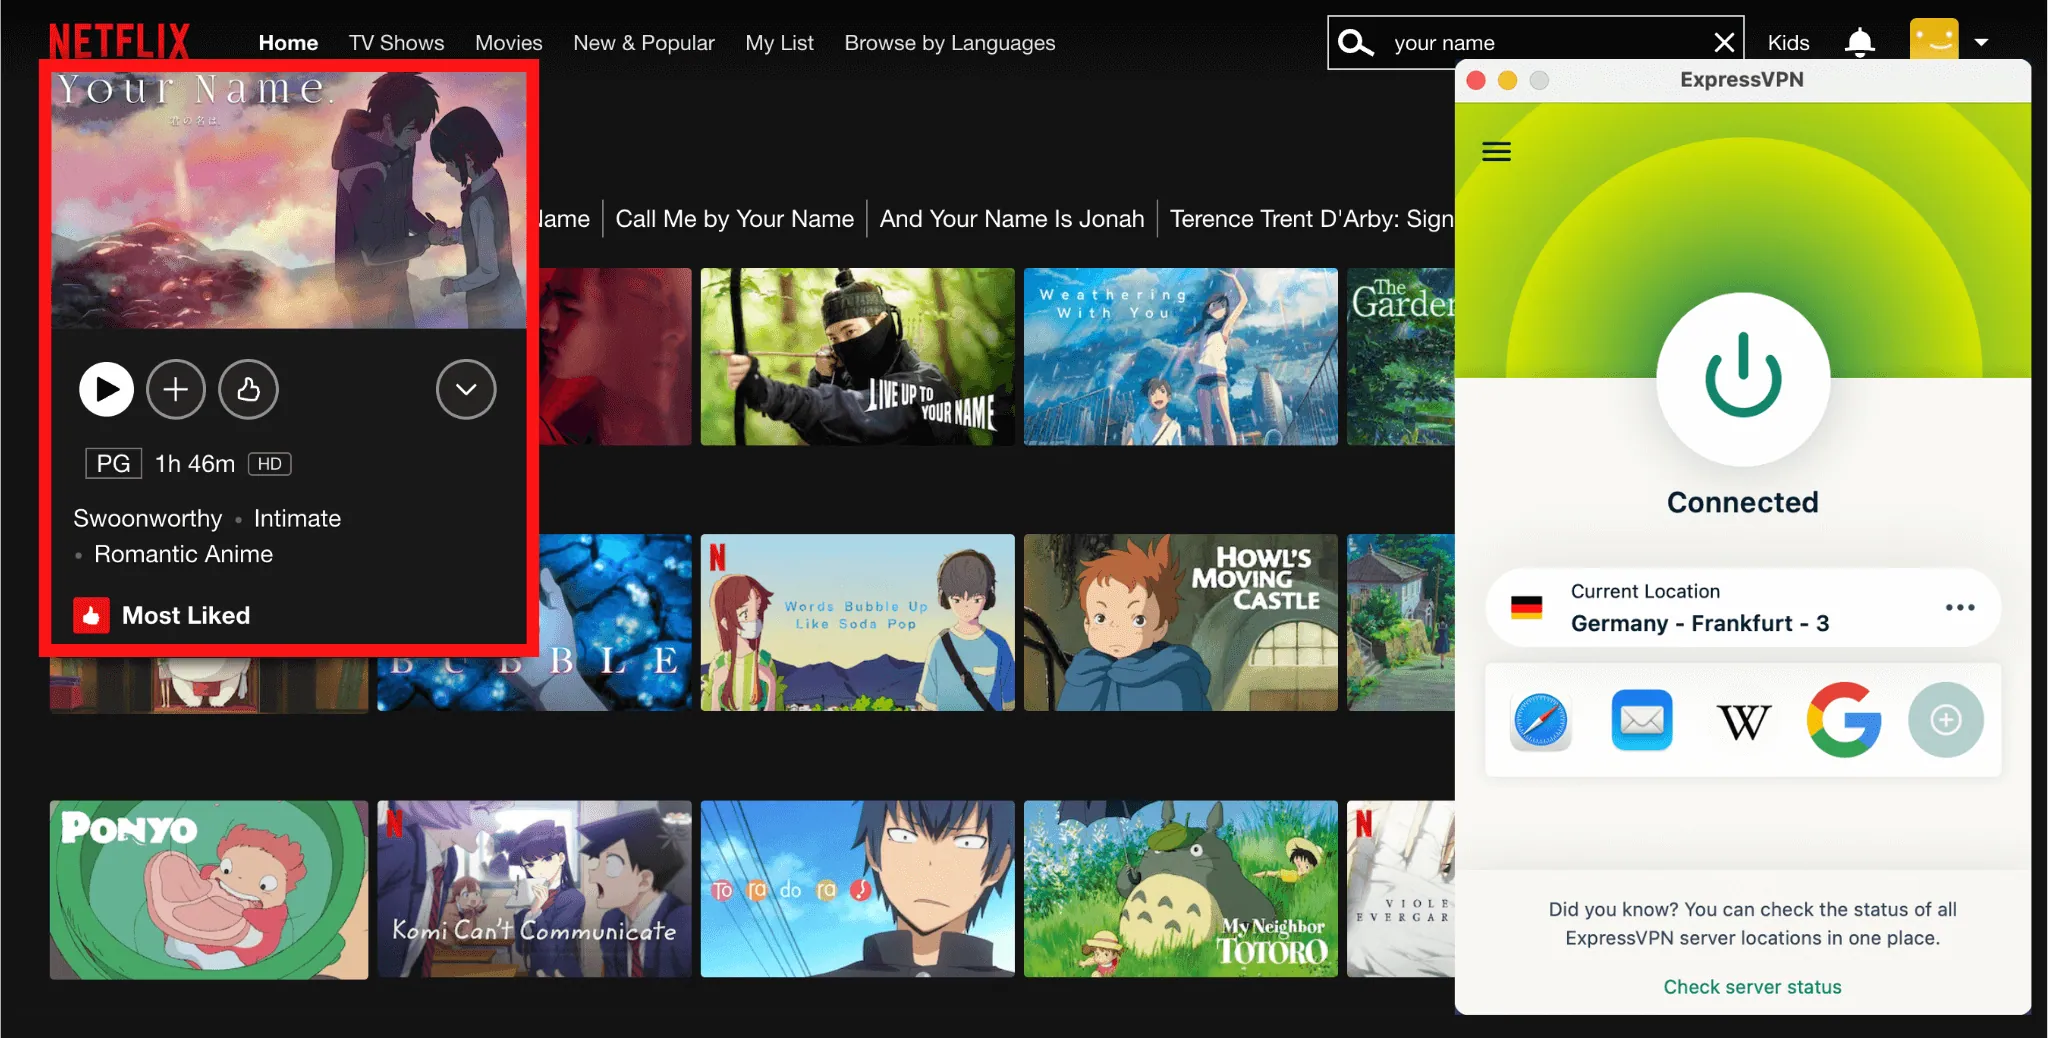Open Words Bubble Up Like Soda Pop
This screenshot has width=2048, height=1038.
click(857, 622)
